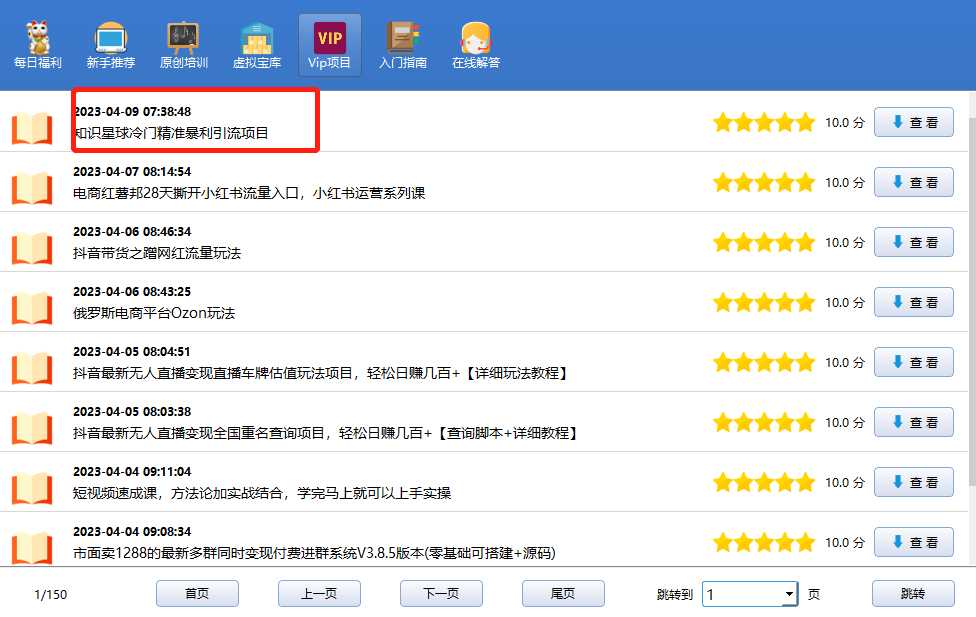The image size is (976, 617).
Task: Go to next page with 下一页
Action: tap(441, 593)
